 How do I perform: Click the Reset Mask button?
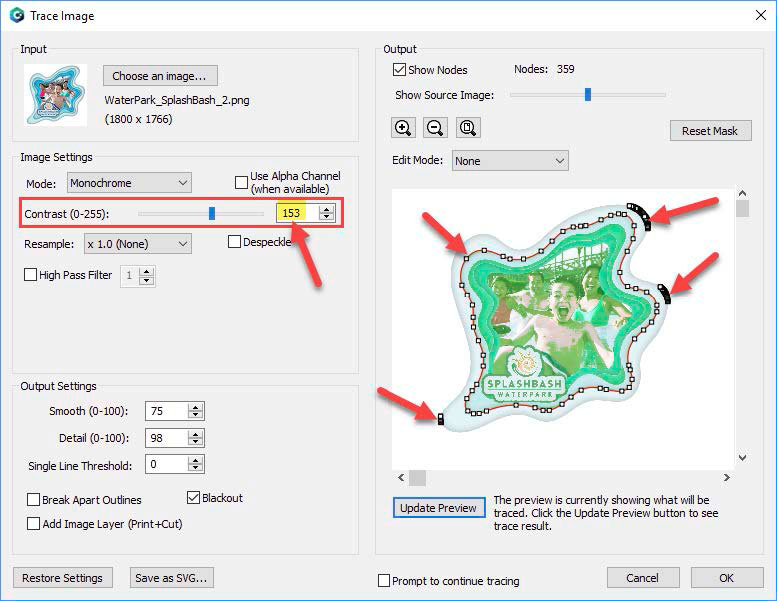(x=711, y=131)
